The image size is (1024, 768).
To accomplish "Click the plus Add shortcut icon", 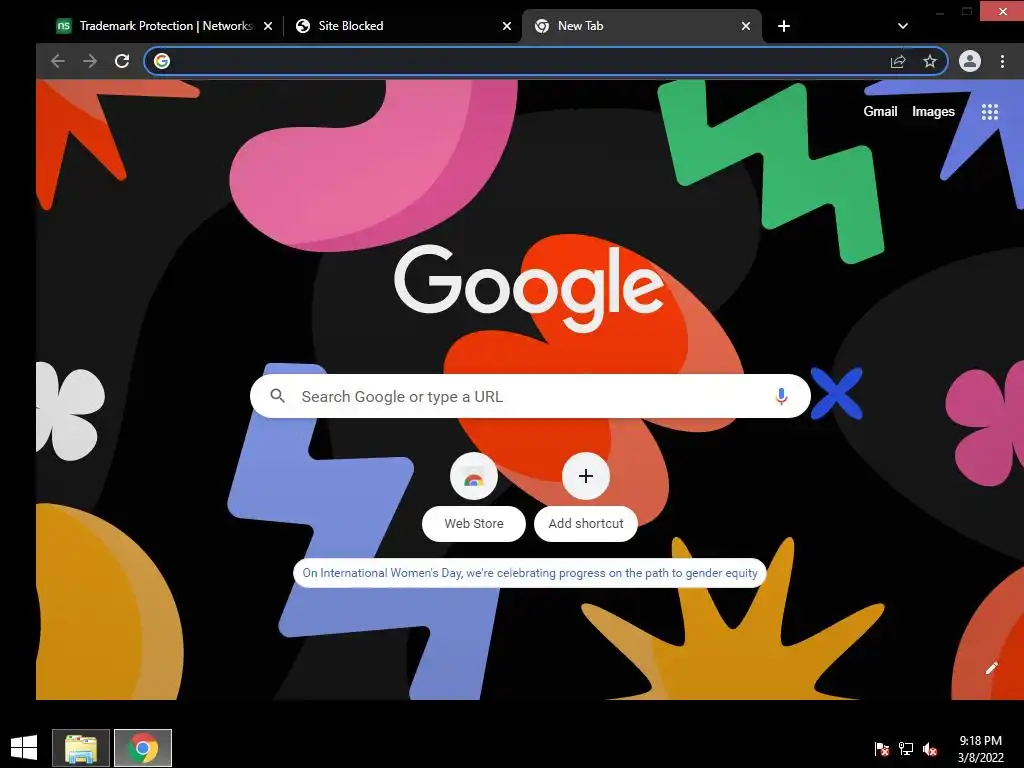I will click(x=586, y=476).
